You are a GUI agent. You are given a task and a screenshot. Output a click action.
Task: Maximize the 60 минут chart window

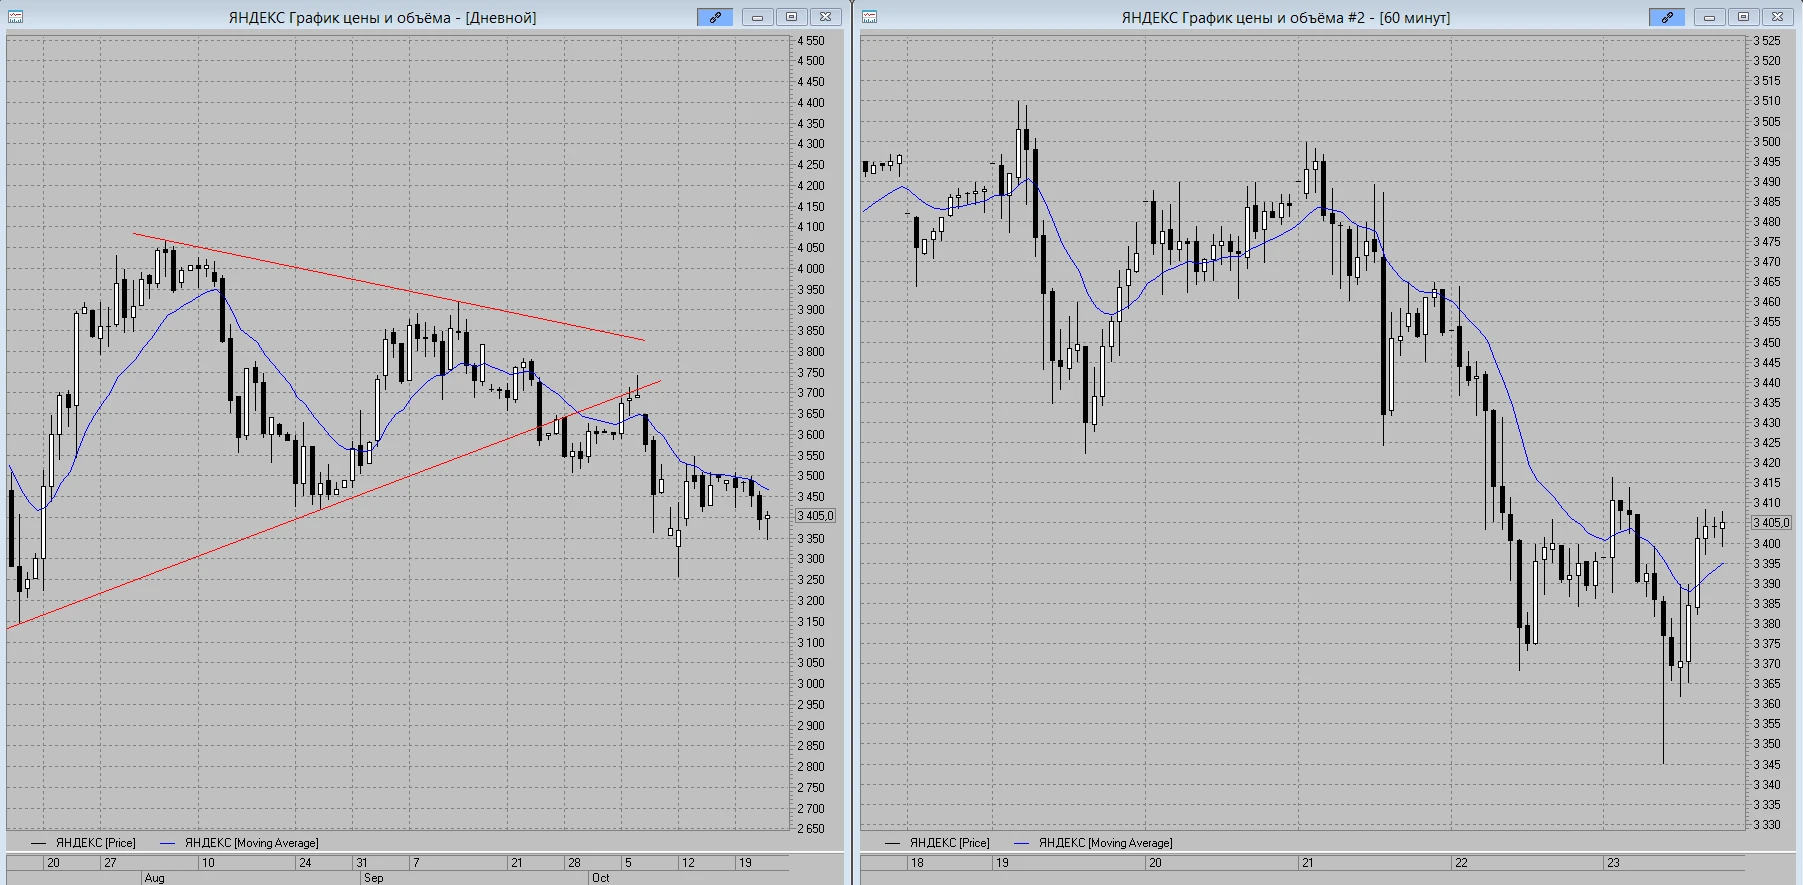[1743, 17]
